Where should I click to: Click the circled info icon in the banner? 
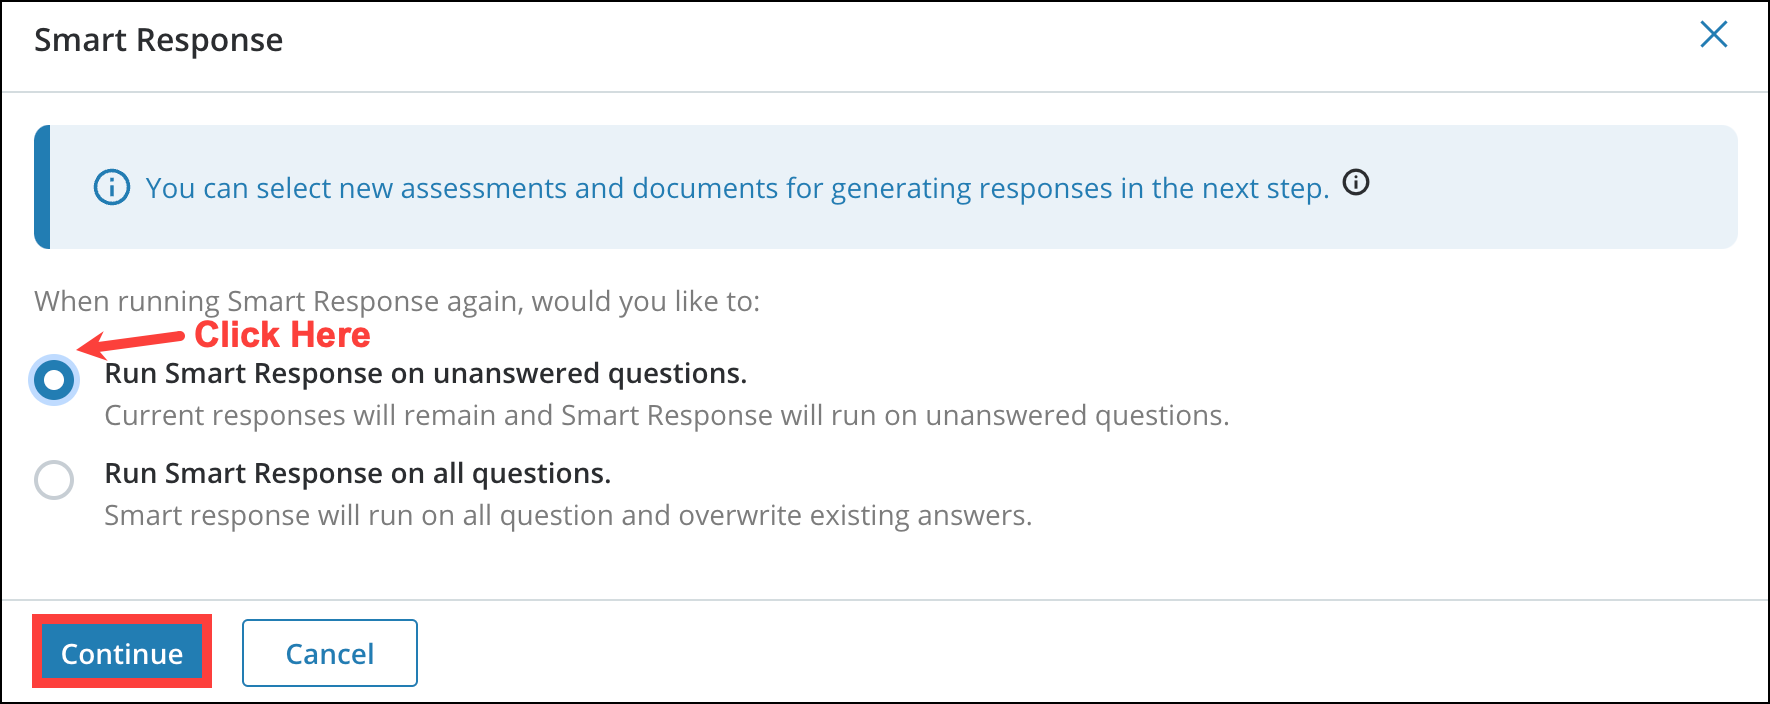(110, 187)
